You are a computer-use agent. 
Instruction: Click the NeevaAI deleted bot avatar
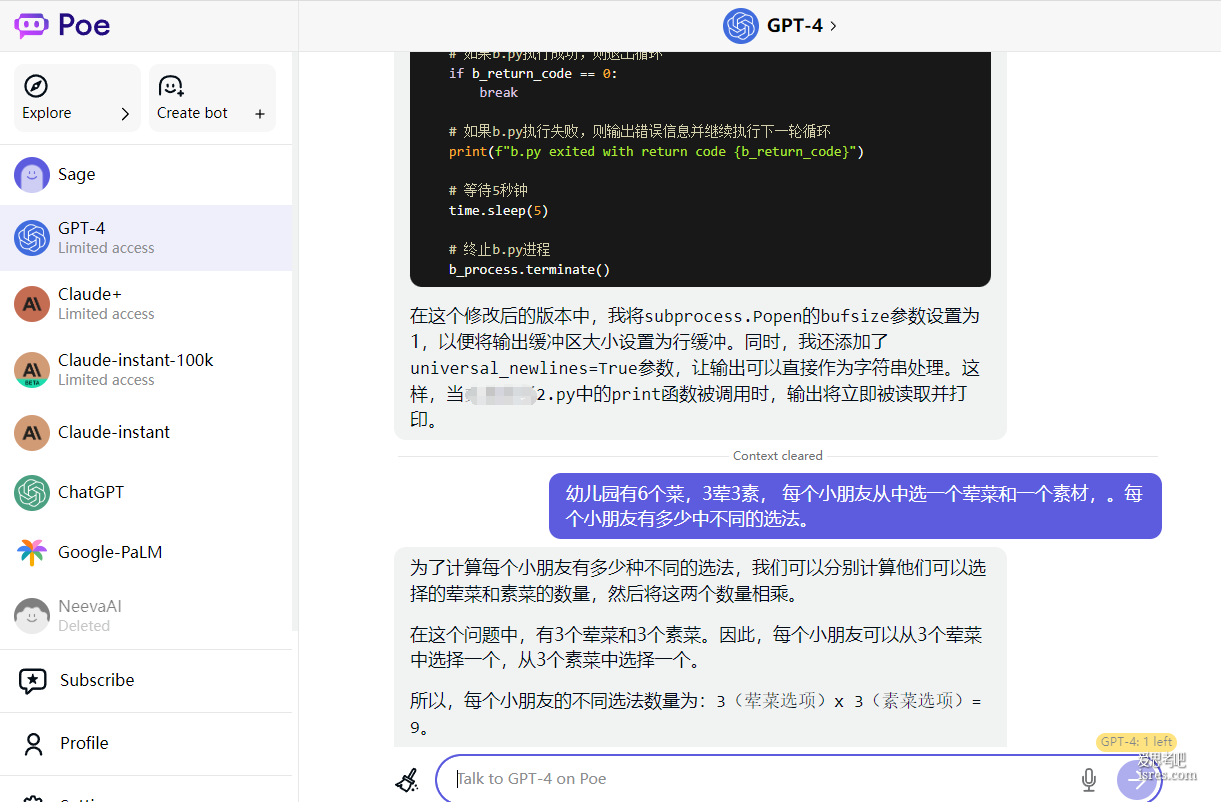[32, 615]
